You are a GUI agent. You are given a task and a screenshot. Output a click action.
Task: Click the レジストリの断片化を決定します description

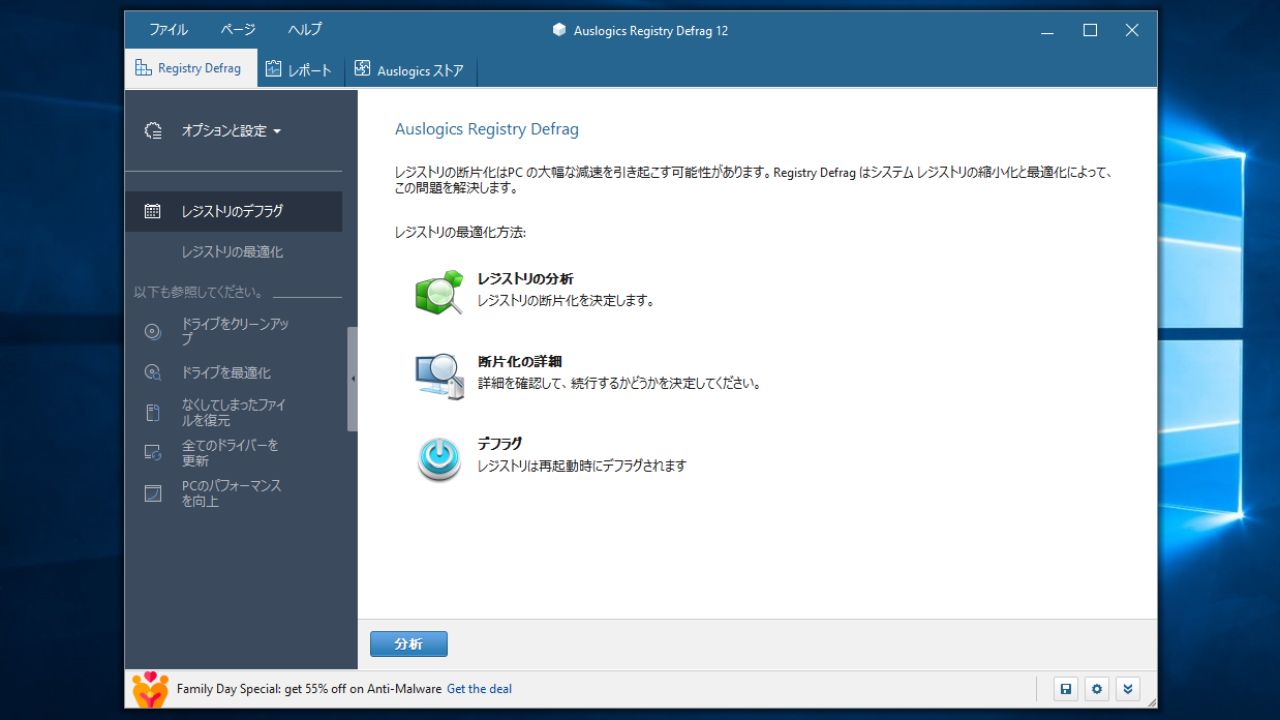click(565, 300)
